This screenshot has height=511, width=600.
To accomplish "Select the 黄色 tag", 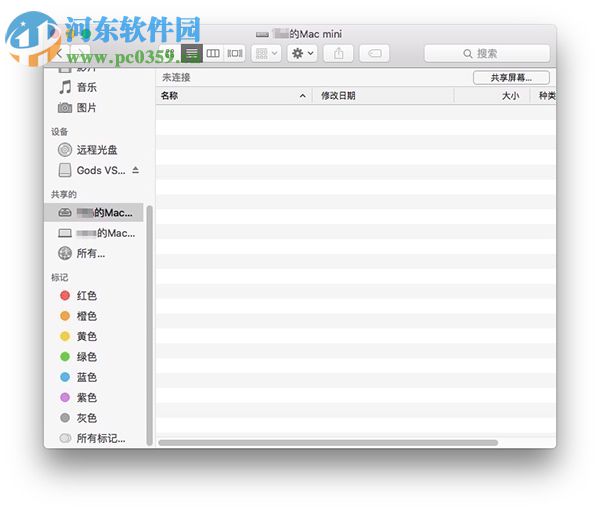I will 86,336.
